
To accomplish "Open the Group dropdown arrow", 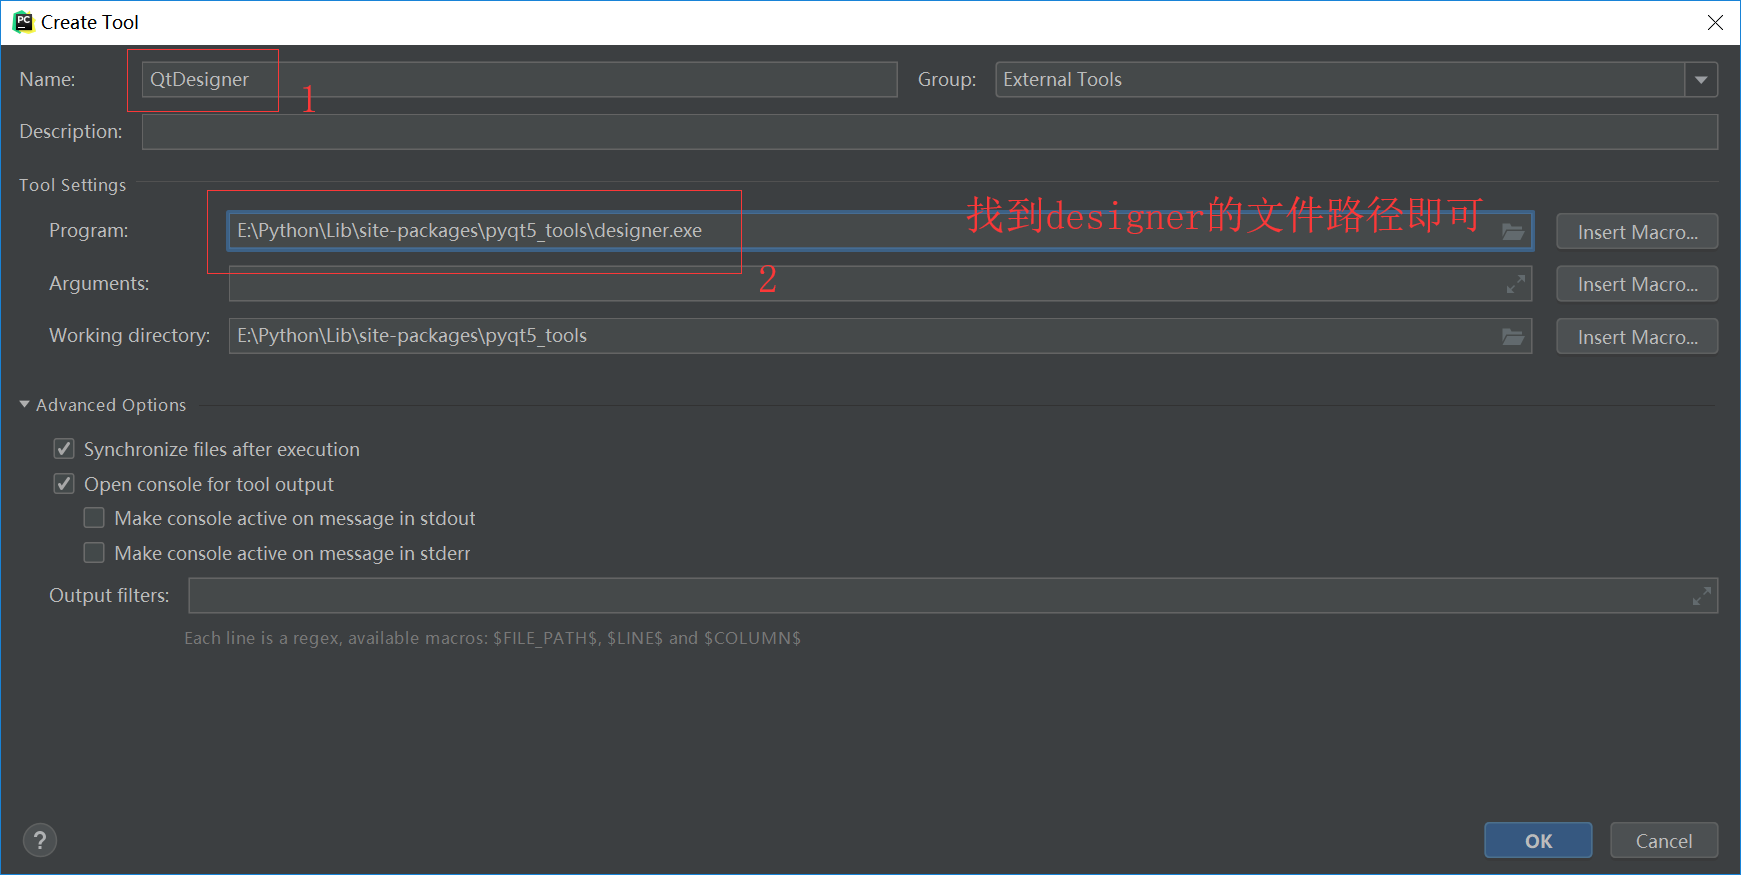I will 1701,80.
